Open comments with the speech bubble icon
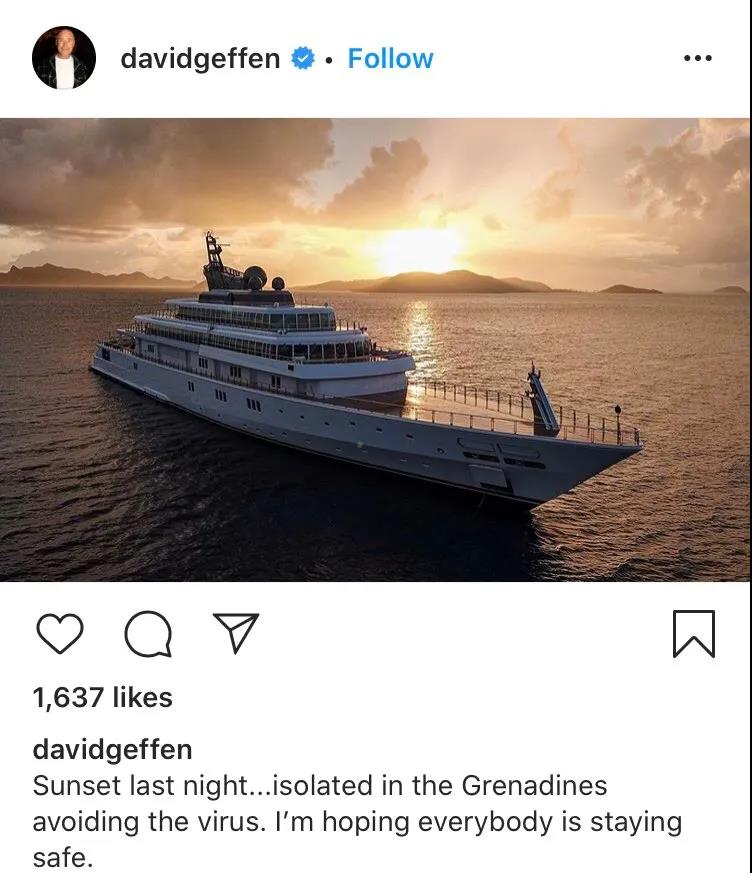 148,634
